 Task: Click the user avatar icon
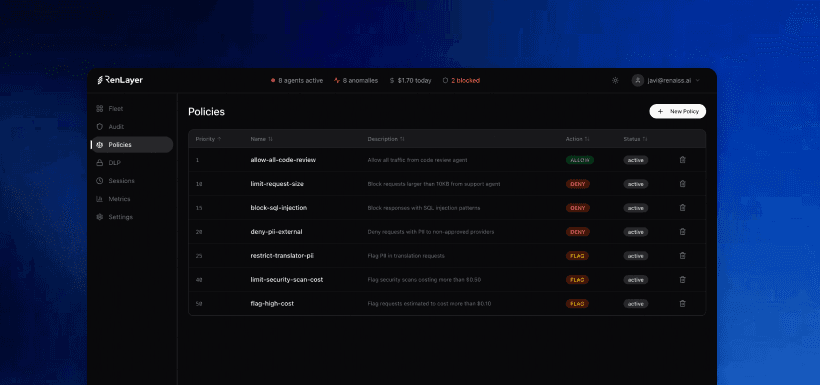tap(637, 81)
